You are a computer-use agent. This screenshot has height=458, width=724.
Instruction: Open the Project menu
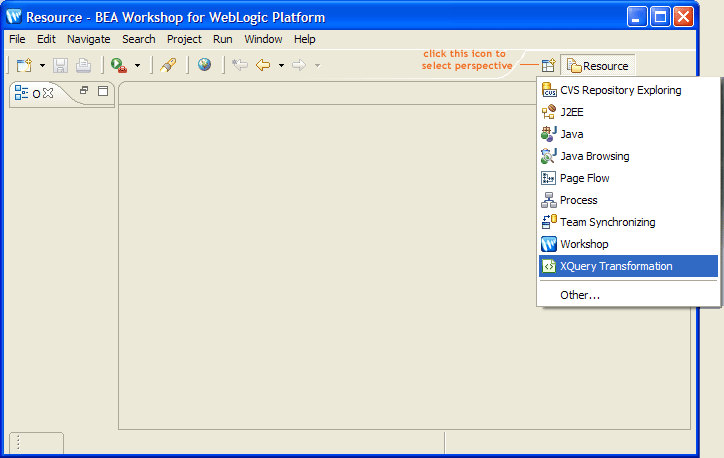click(x=184, y=39)
